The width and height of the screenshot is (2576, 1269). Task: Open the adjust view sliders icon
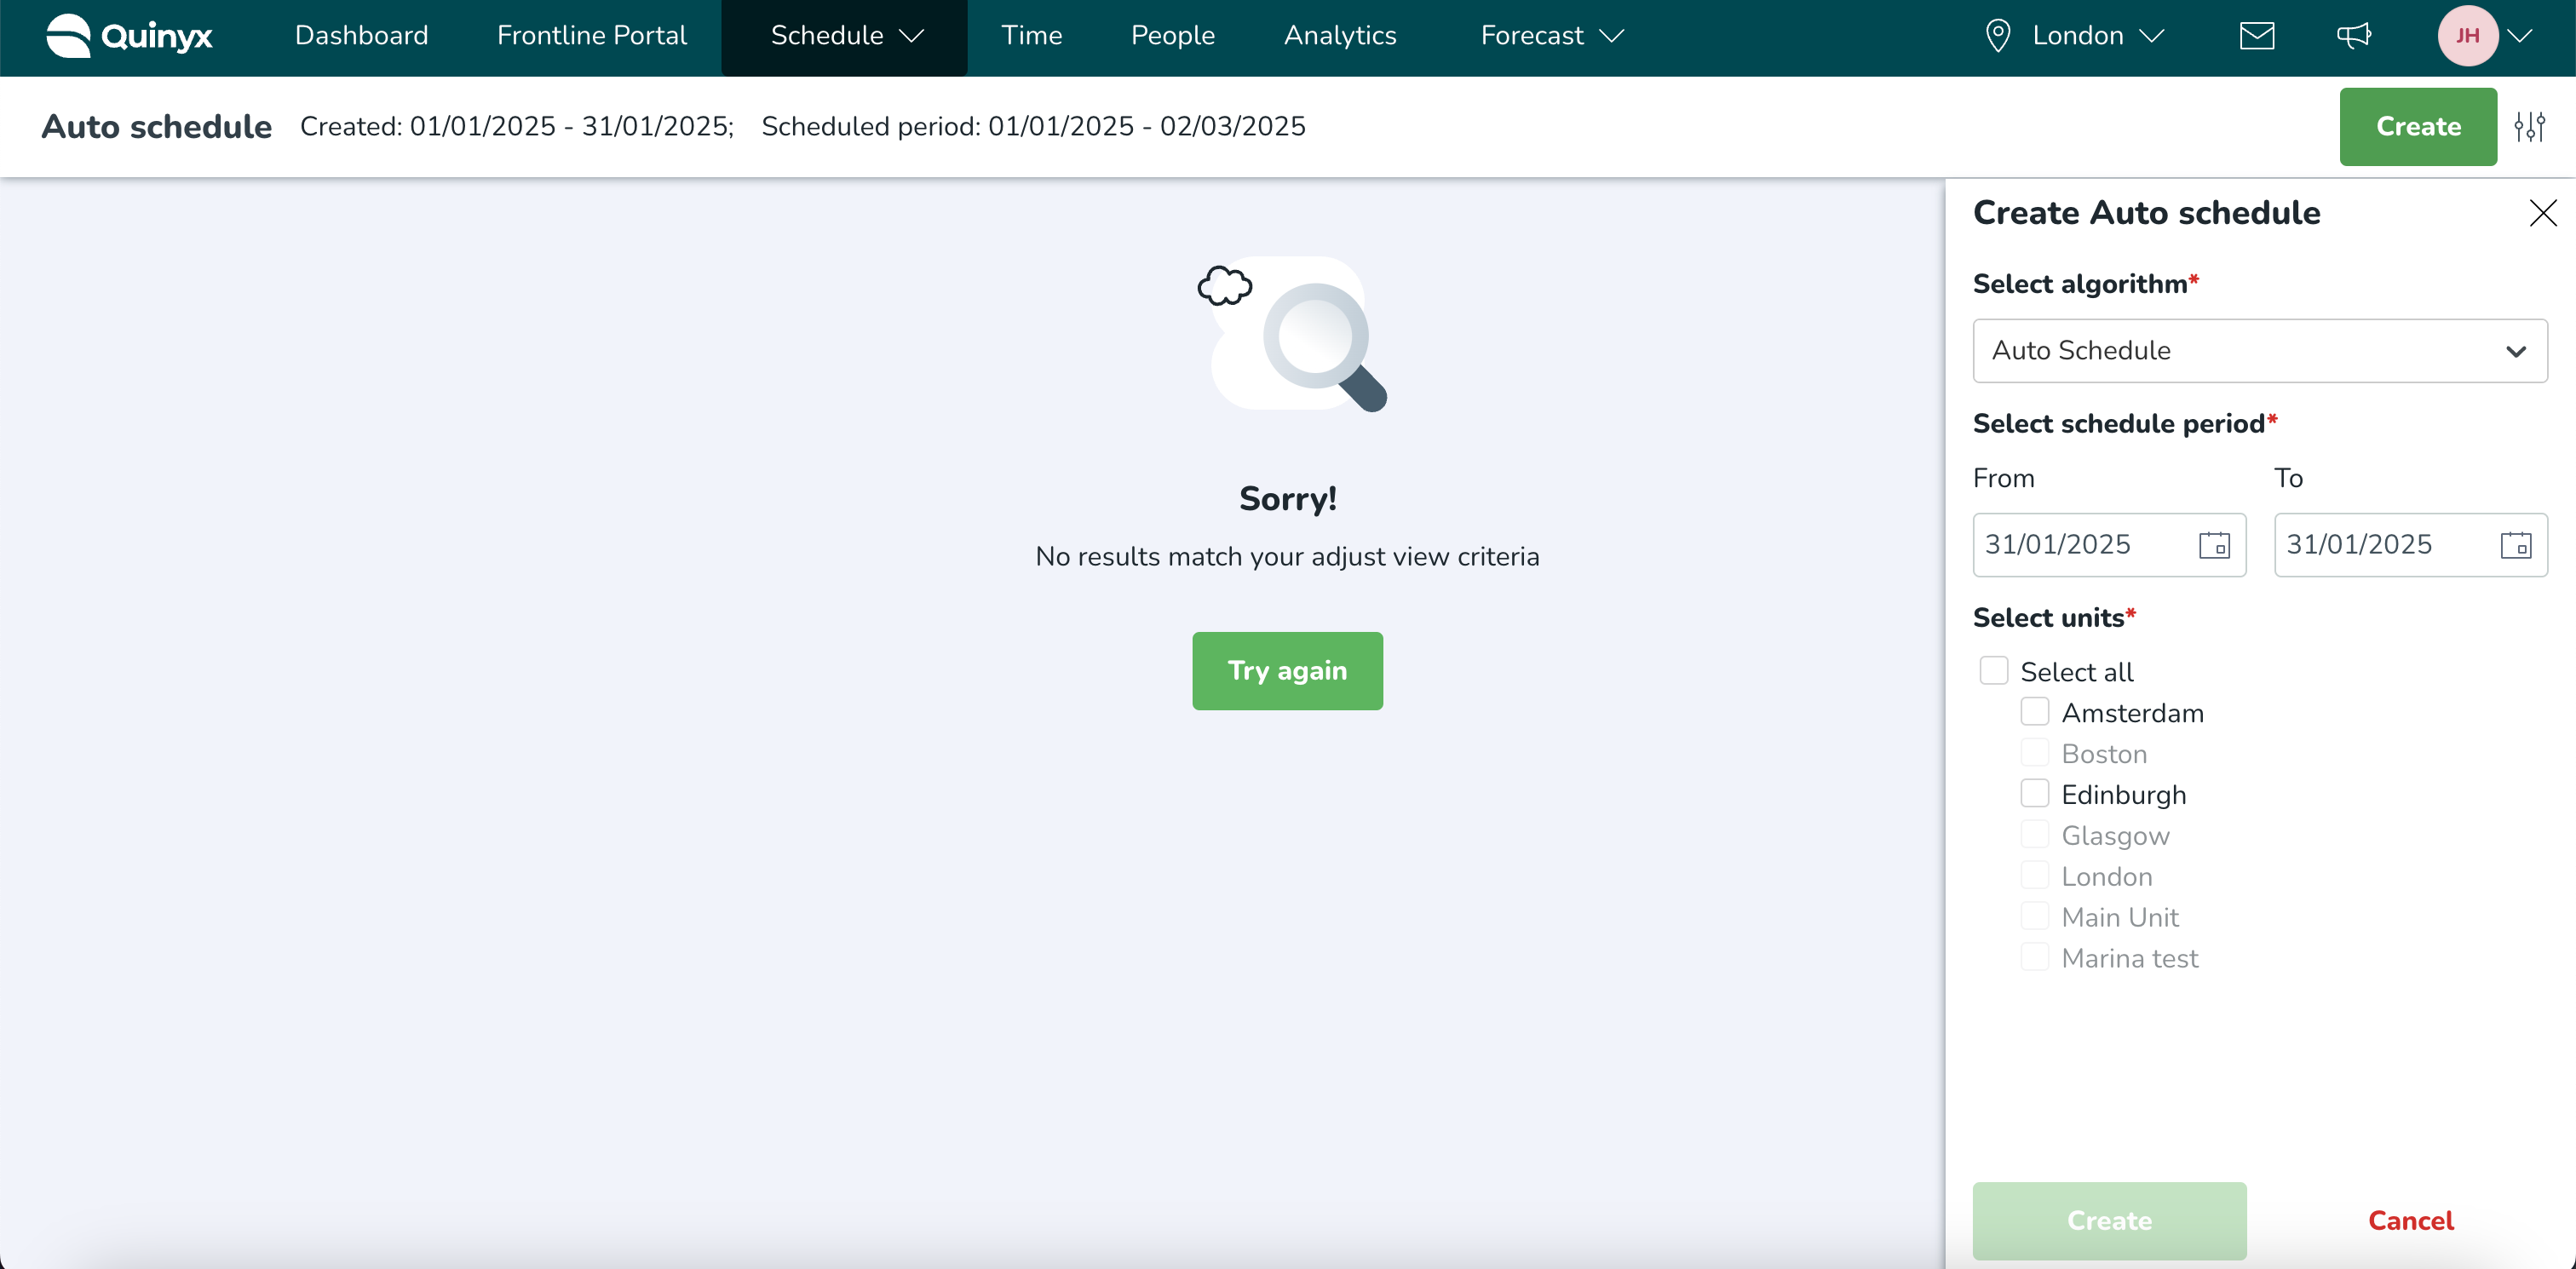point(2530,127)
